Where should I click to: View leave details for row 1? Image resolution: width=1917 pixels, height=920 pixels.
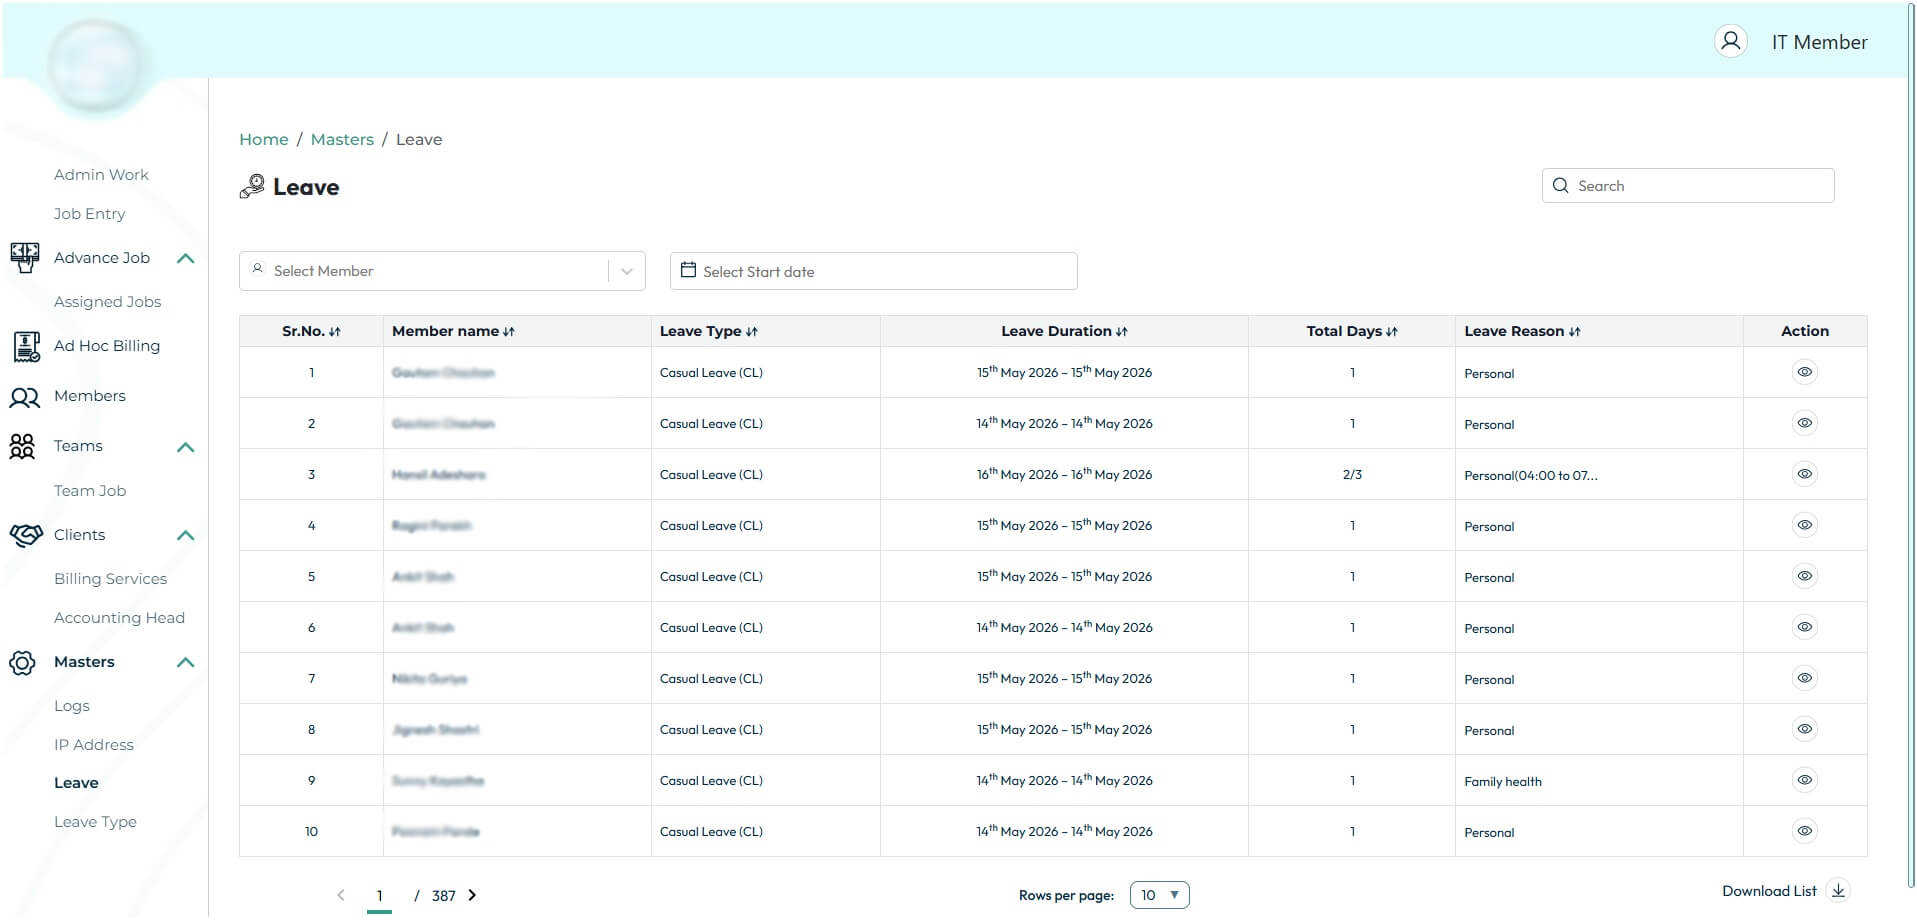pyautogui.click(x=1805, y=372)
